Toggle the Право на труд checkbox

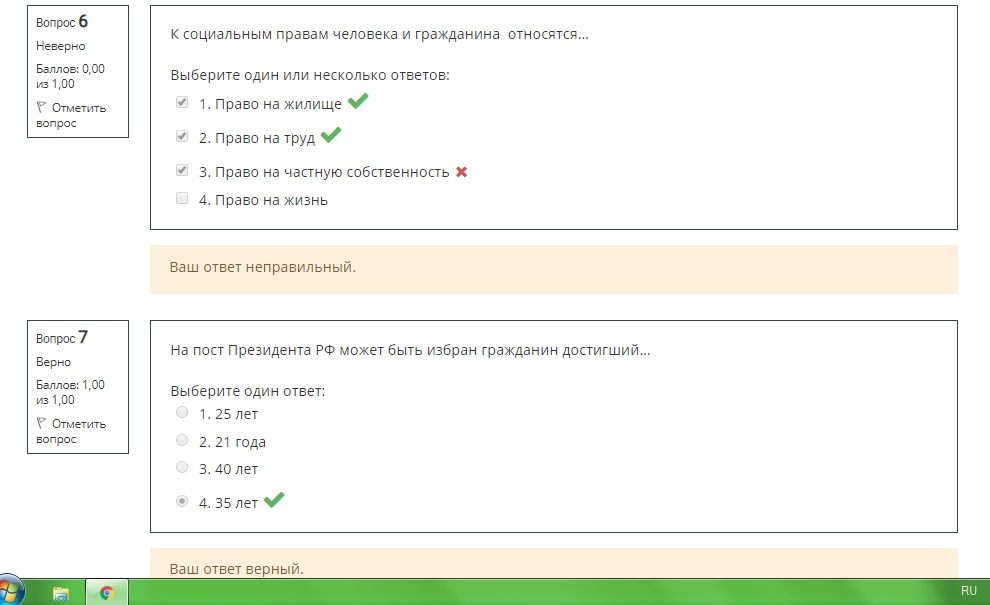pyautogui.click(x=182, y=136)
